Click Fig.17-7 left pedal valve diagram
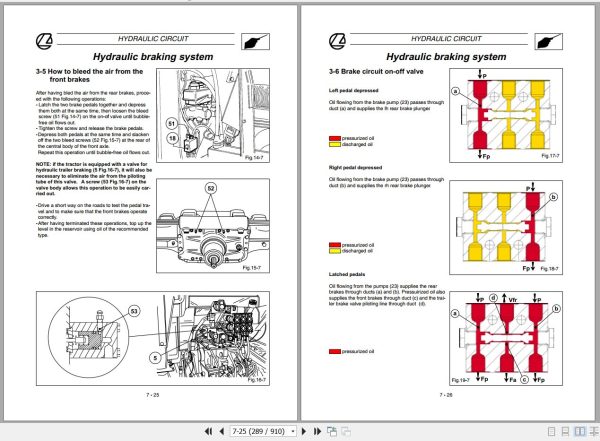 506,115
